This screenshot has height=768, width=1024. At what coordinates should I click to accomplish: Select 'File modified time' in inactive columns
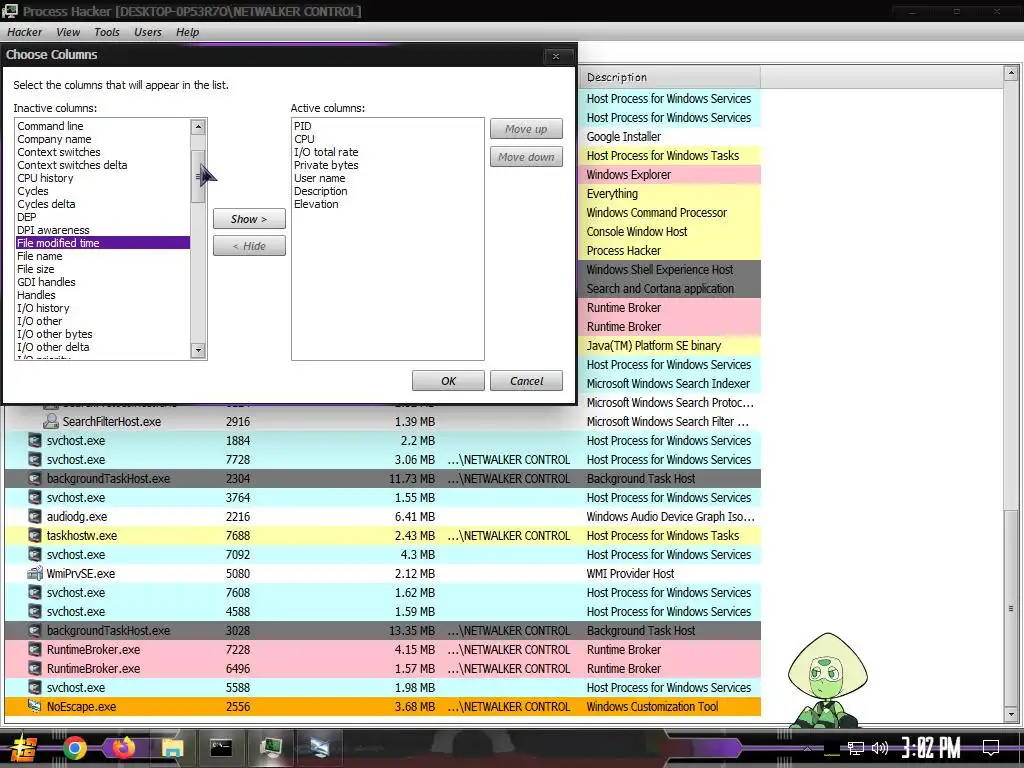[103, 243]
